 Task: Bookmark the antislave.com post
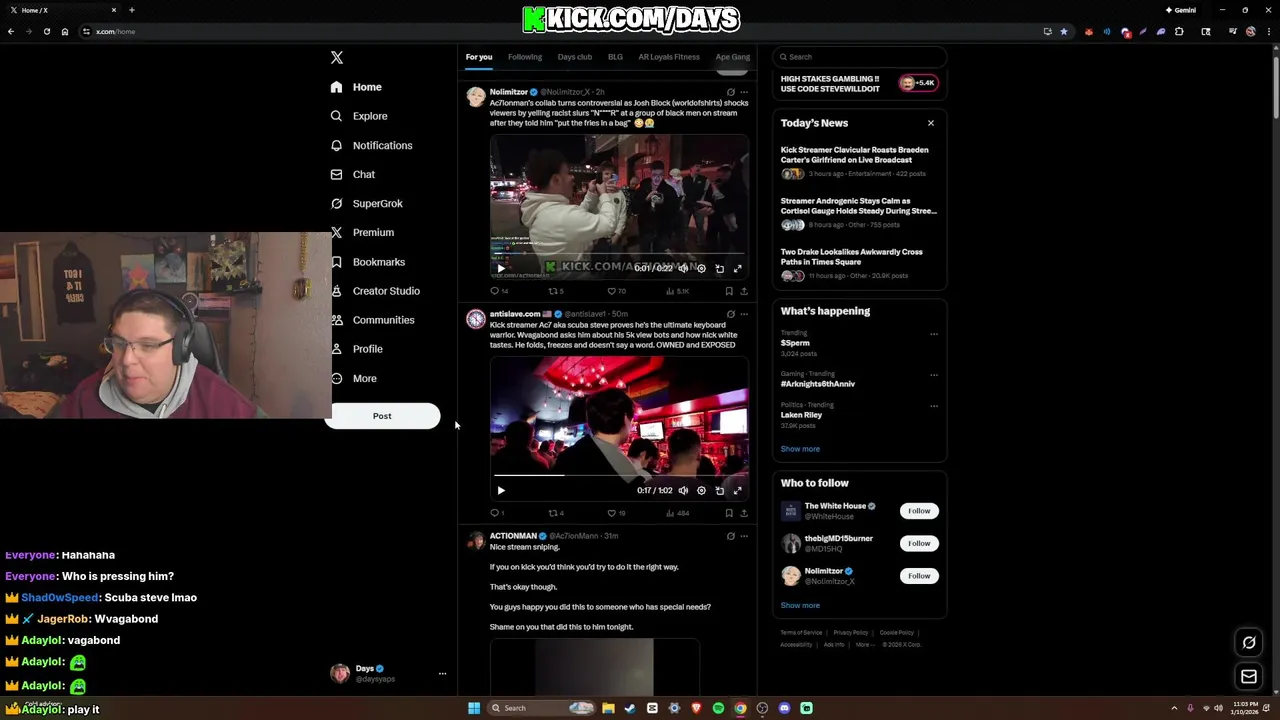coord(729,513)
